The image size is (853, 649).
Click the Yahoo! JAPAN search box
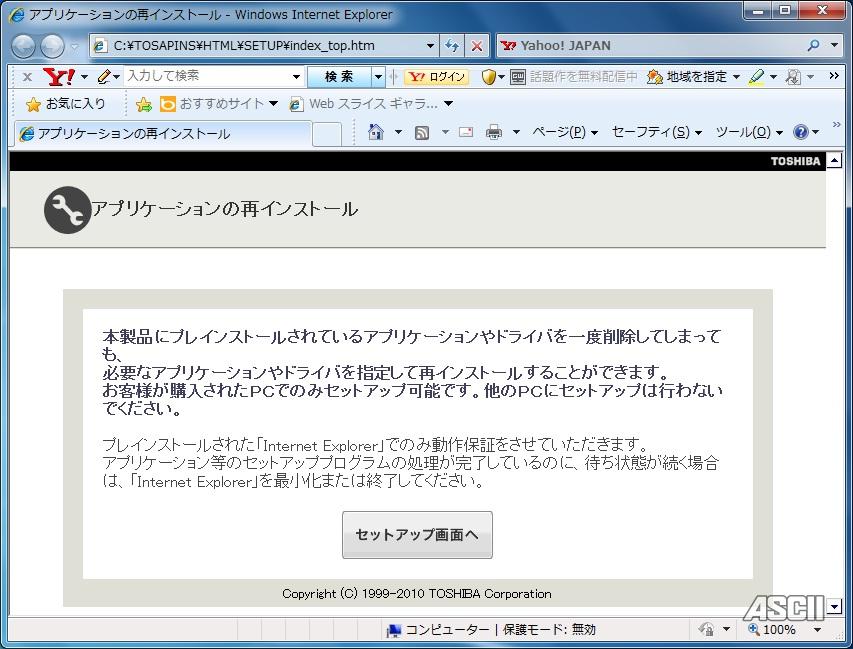[652, 46]
